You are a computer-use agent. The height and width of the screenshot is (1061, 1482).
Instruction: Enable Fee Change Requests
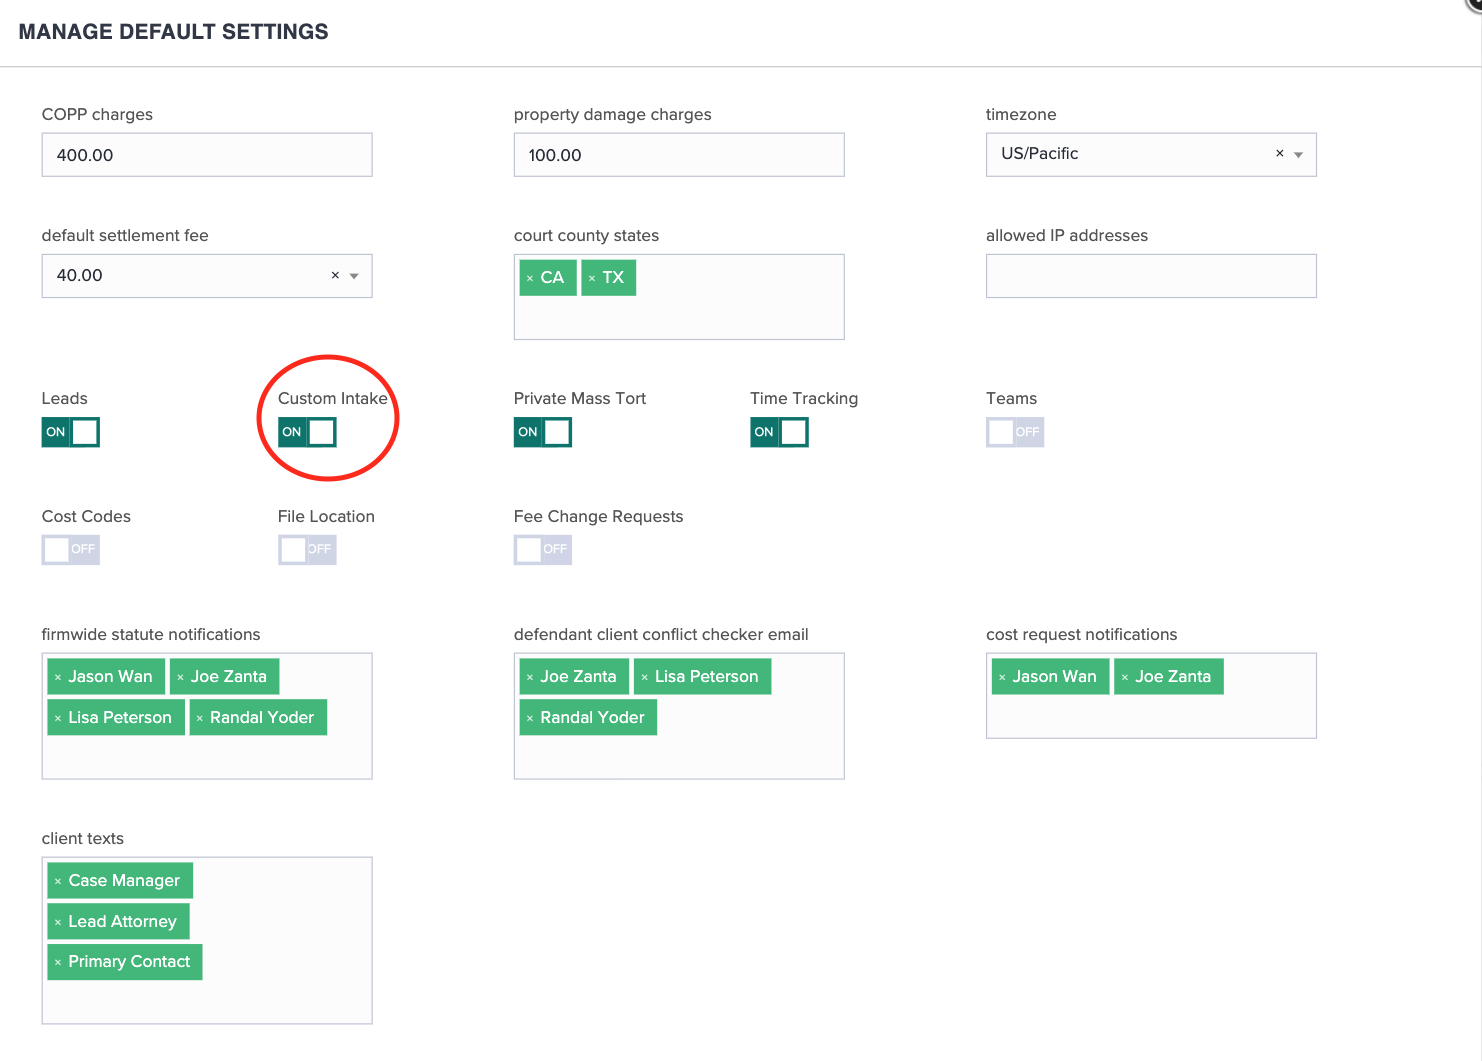(542, 549)
